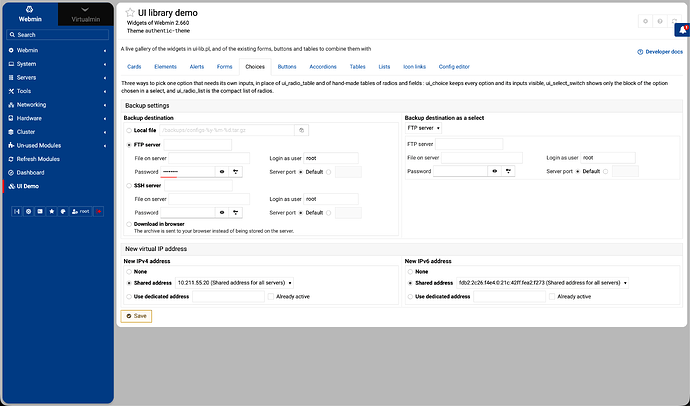690x406 pixels.
Task: Open UI Demo sidebar entry
Action: (x=28, y=186)
